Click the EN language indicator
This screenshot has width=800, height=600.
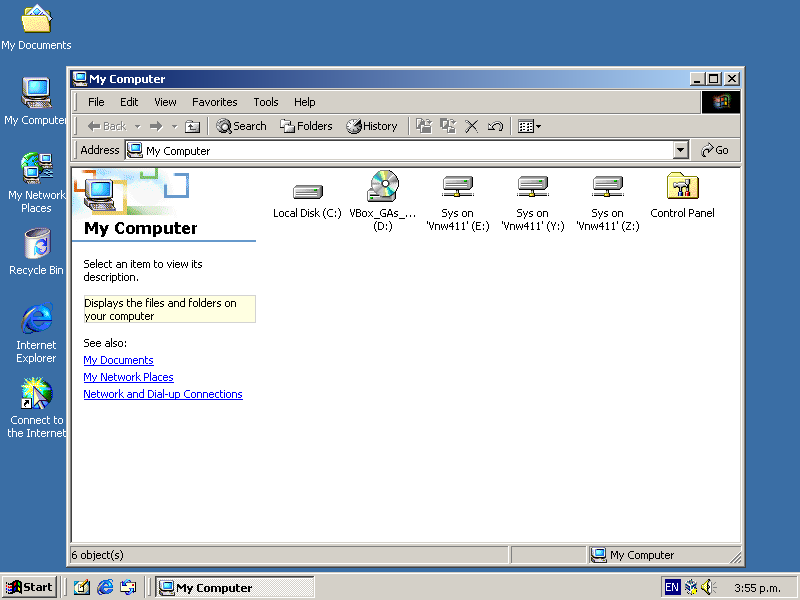click(672, 587)
